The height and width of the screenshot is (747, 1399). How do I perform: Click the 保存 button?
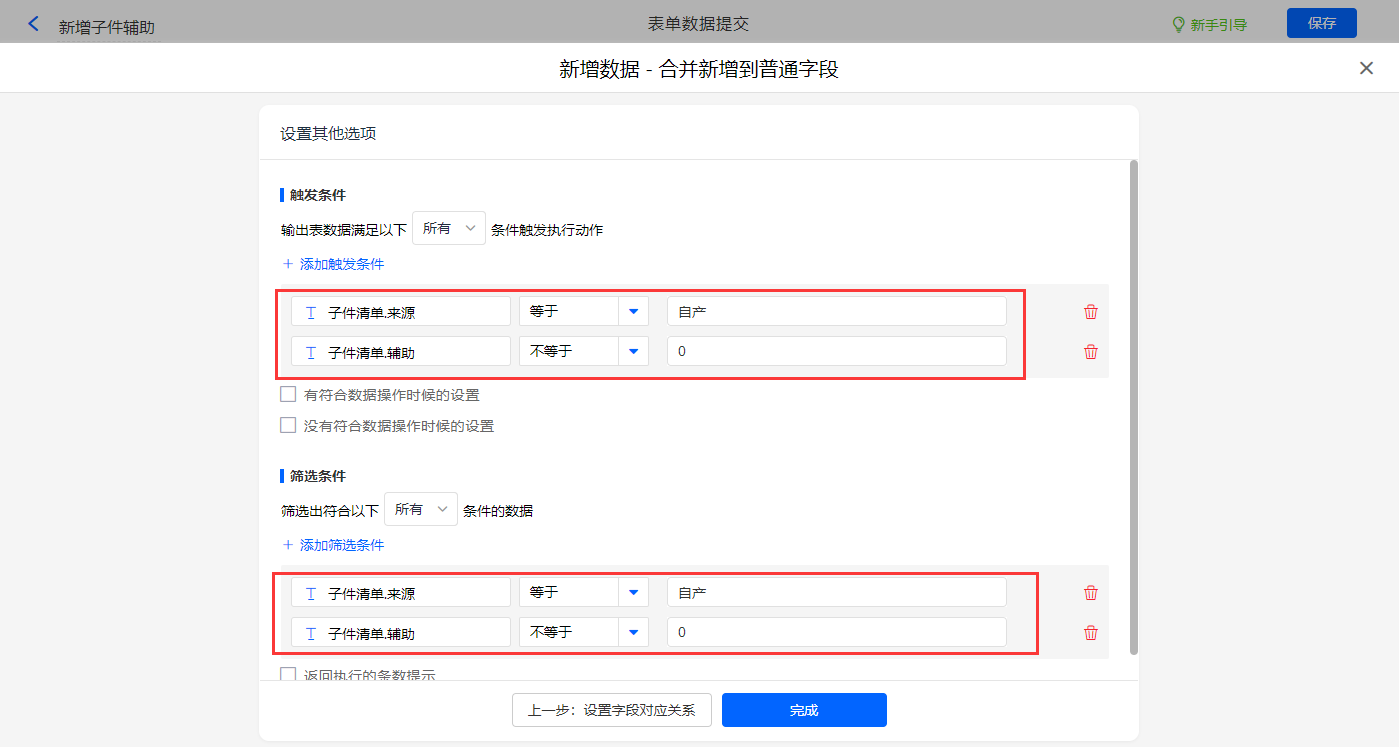pyautogui.click(x=1321, y=24)
